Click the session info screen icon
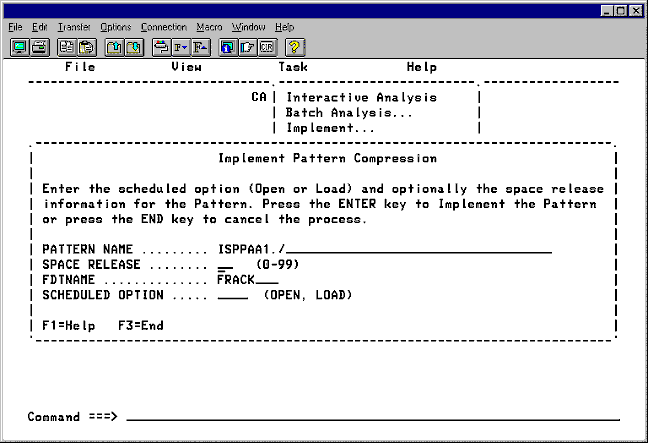Viewport: 648px width, 443px height. (x=228, y=48)
